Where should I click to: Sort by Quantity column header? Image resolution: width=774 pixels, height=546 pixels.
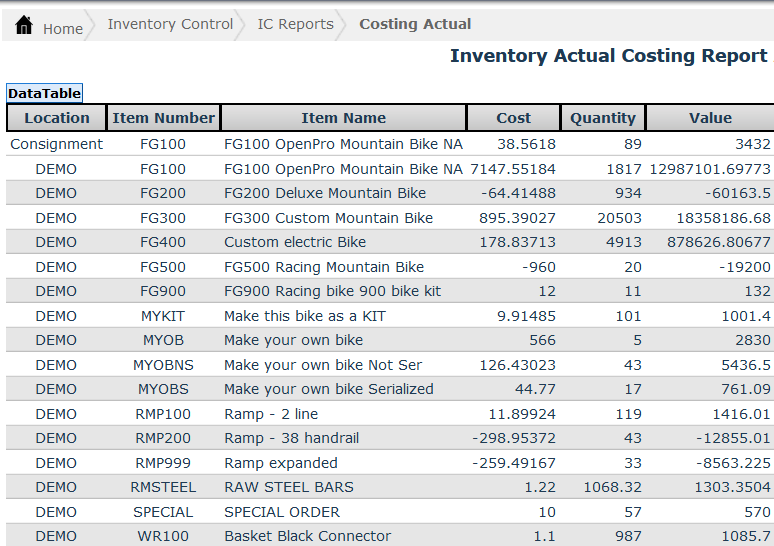[602, 118]
